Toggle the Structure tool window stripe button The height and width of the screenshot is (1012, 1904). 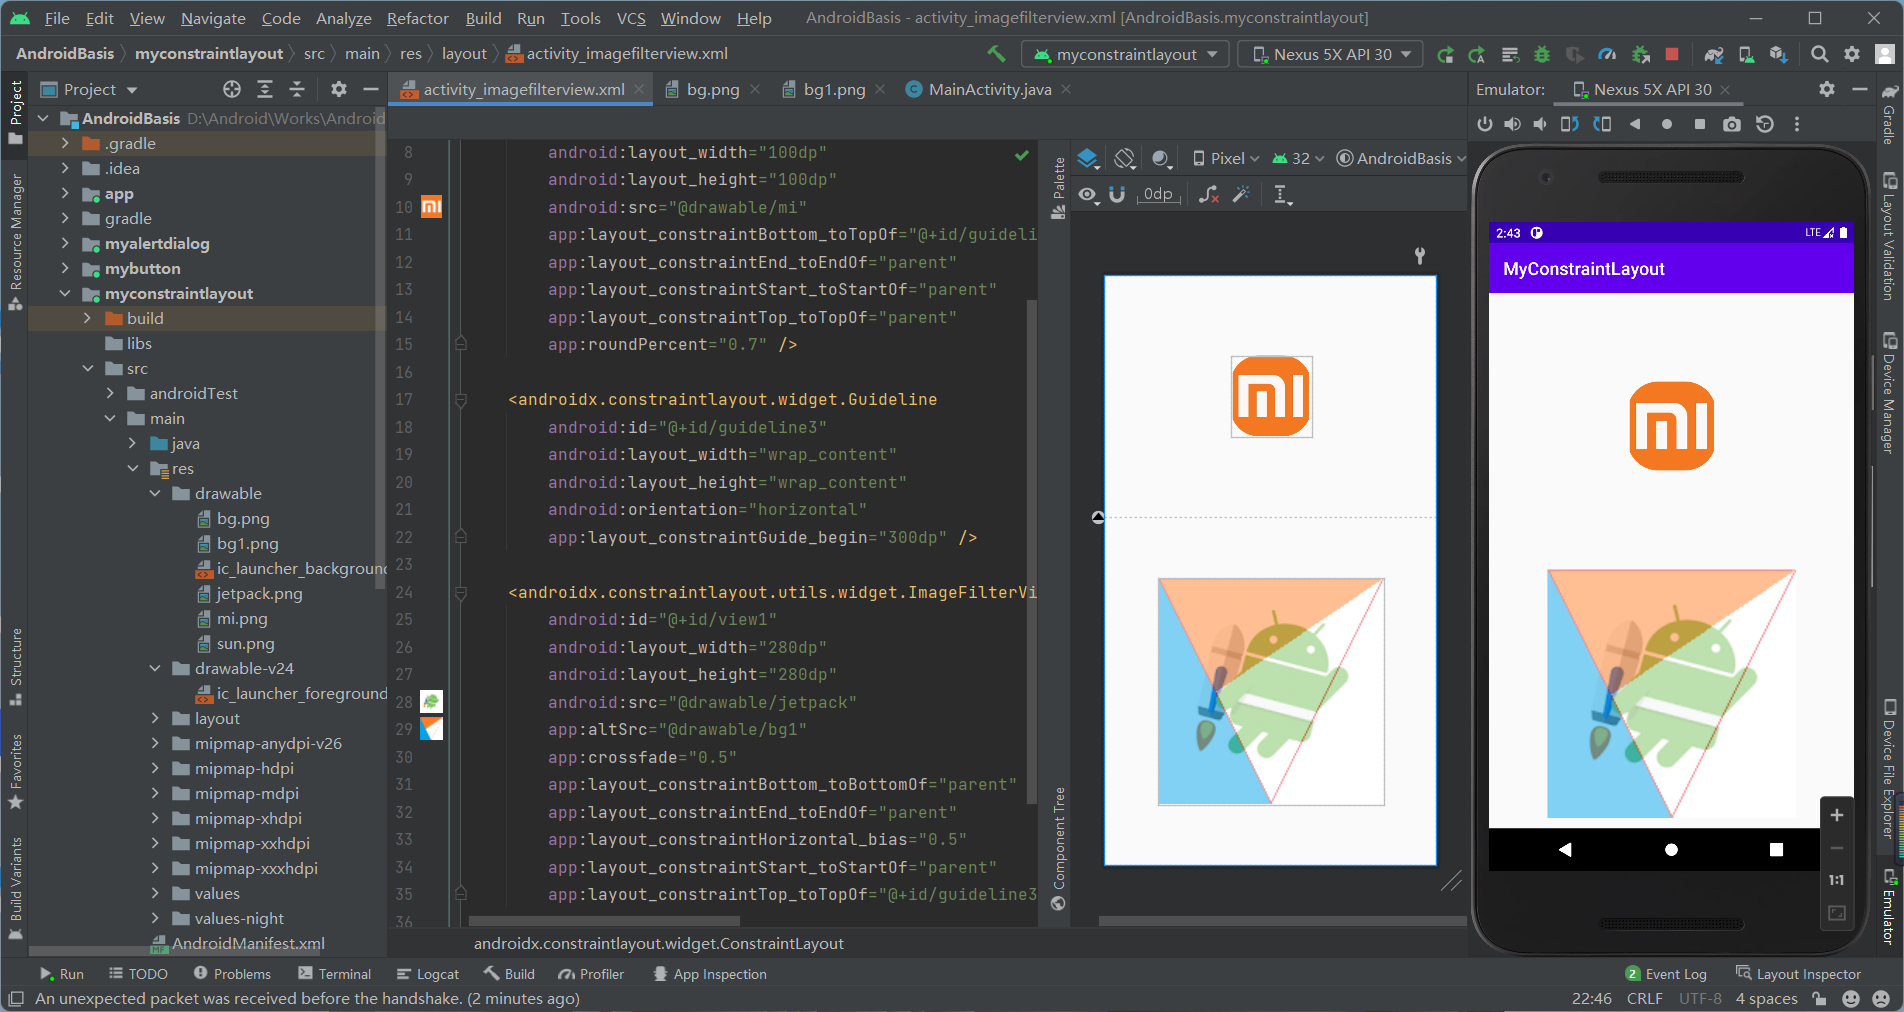pyautogui.click(x=15, y=667)
